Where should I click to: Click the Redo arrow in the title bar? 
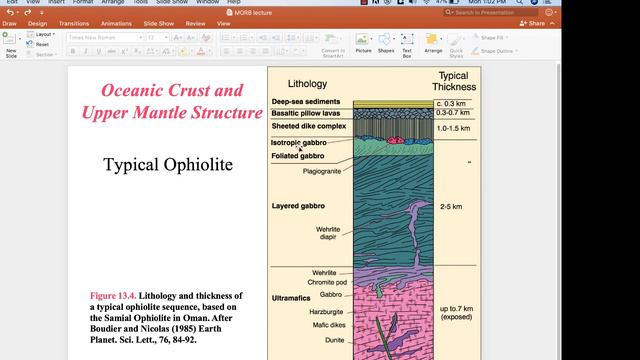click(28, 13)
